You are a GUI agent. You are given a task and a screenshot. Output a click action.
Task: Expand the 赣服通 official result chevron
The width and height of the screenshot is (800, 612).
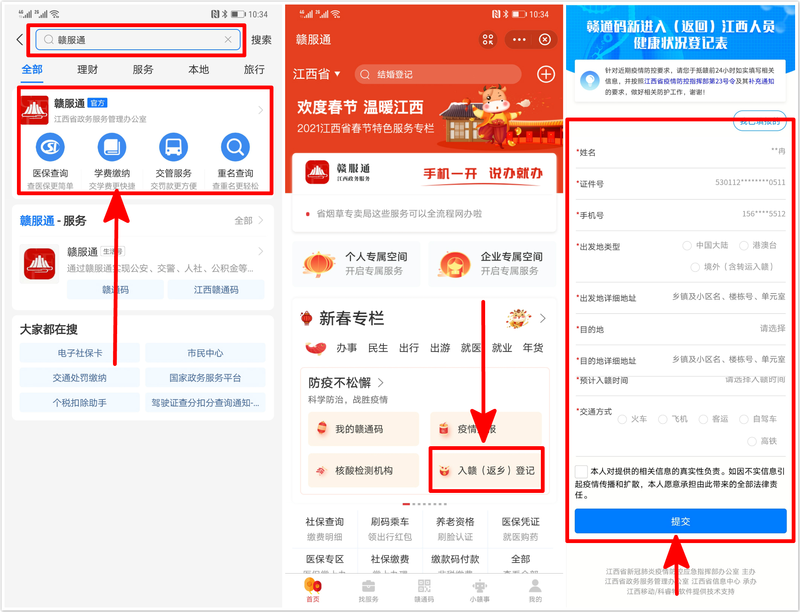[x=261, y=110]
